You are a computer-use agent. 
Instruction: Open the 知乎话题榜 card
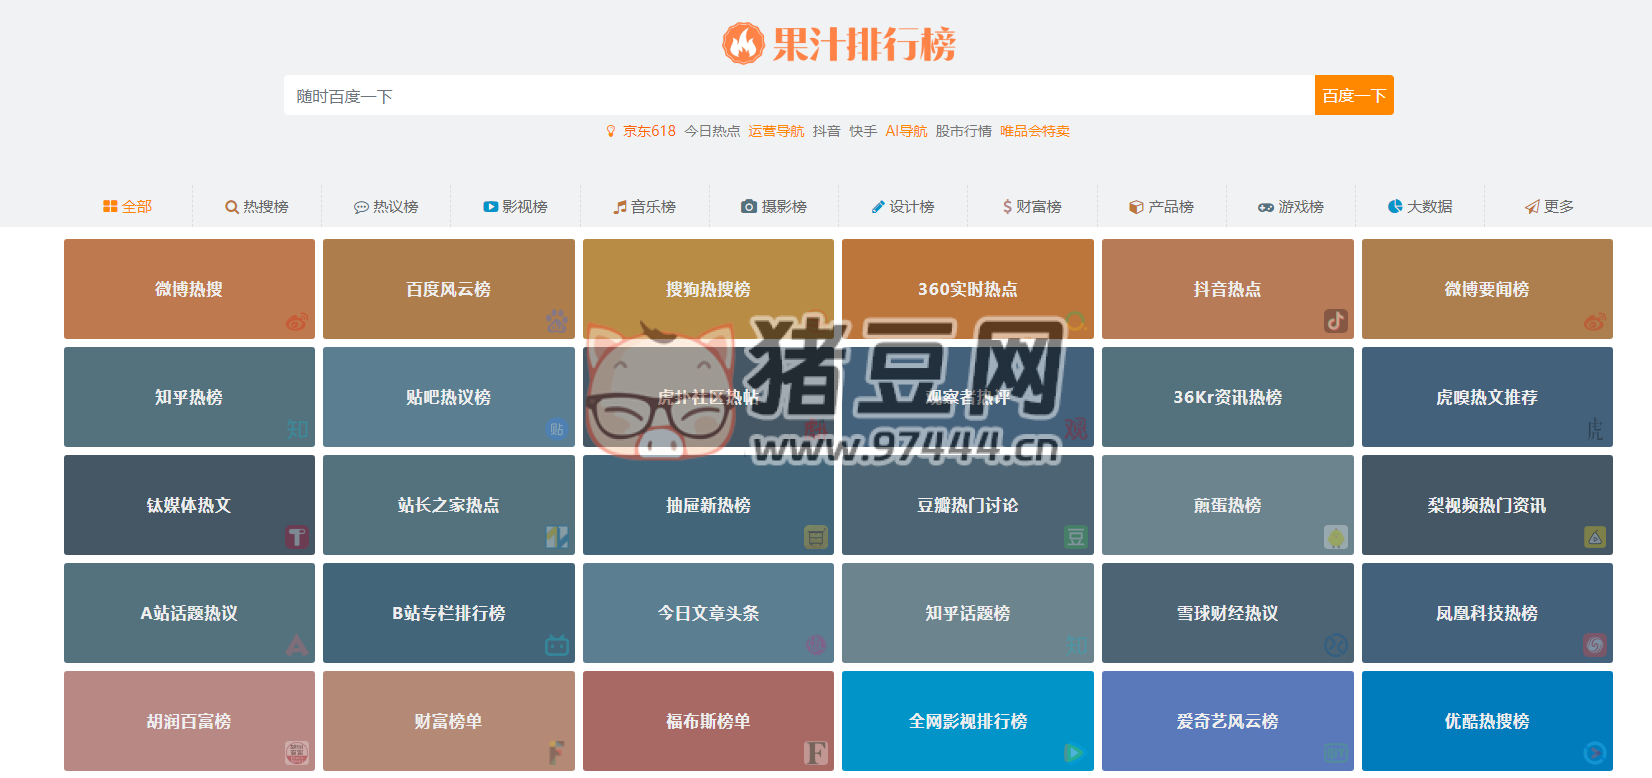pos(968,613)
